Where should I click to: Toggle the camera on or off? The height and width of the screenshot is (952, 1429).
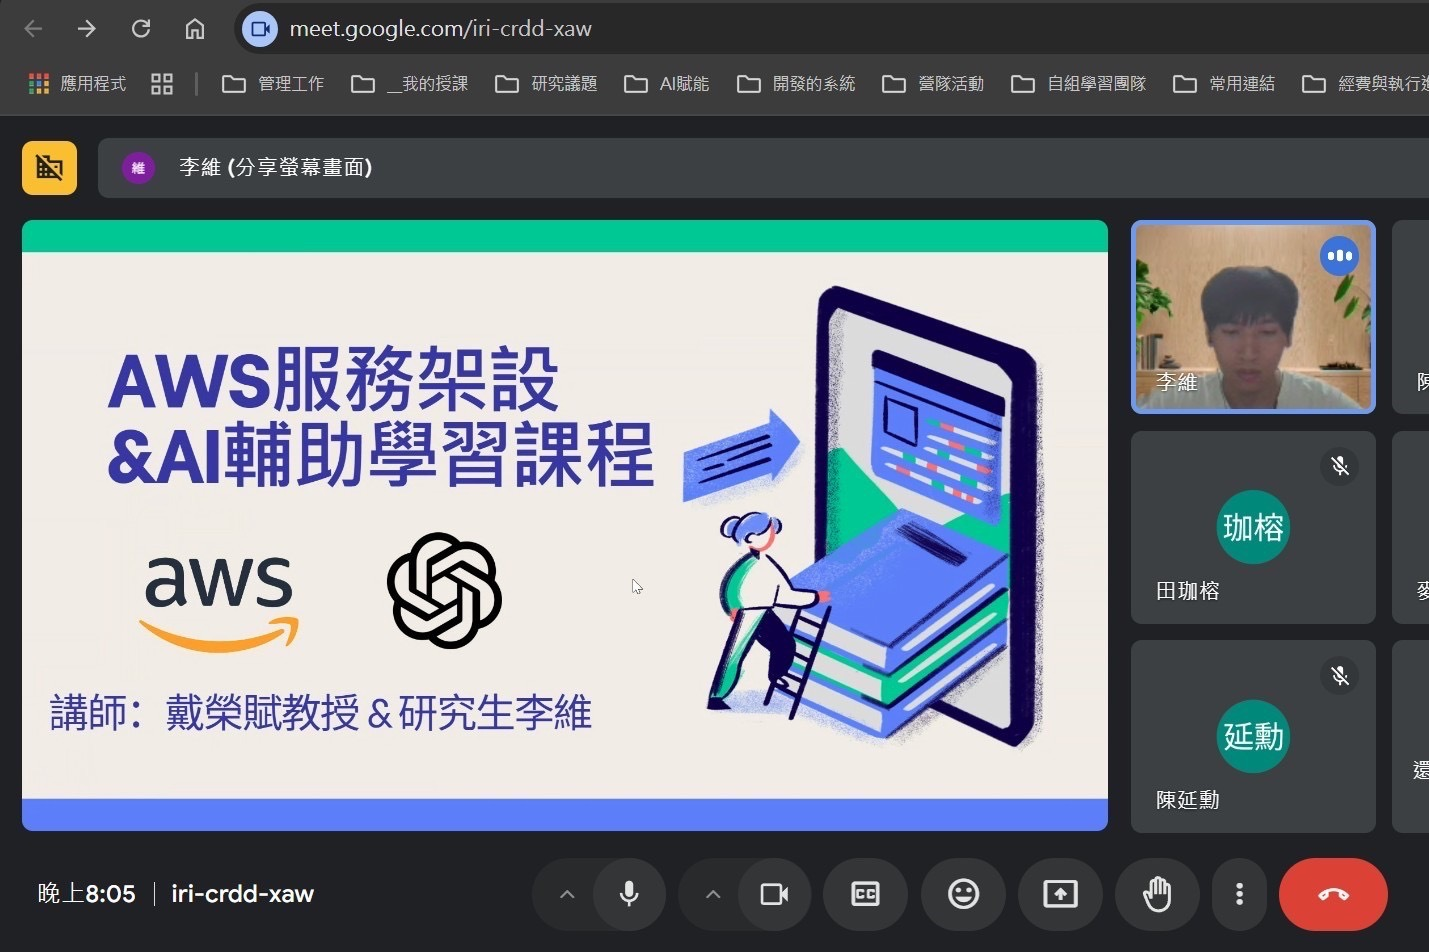click(x=775, y=894)
